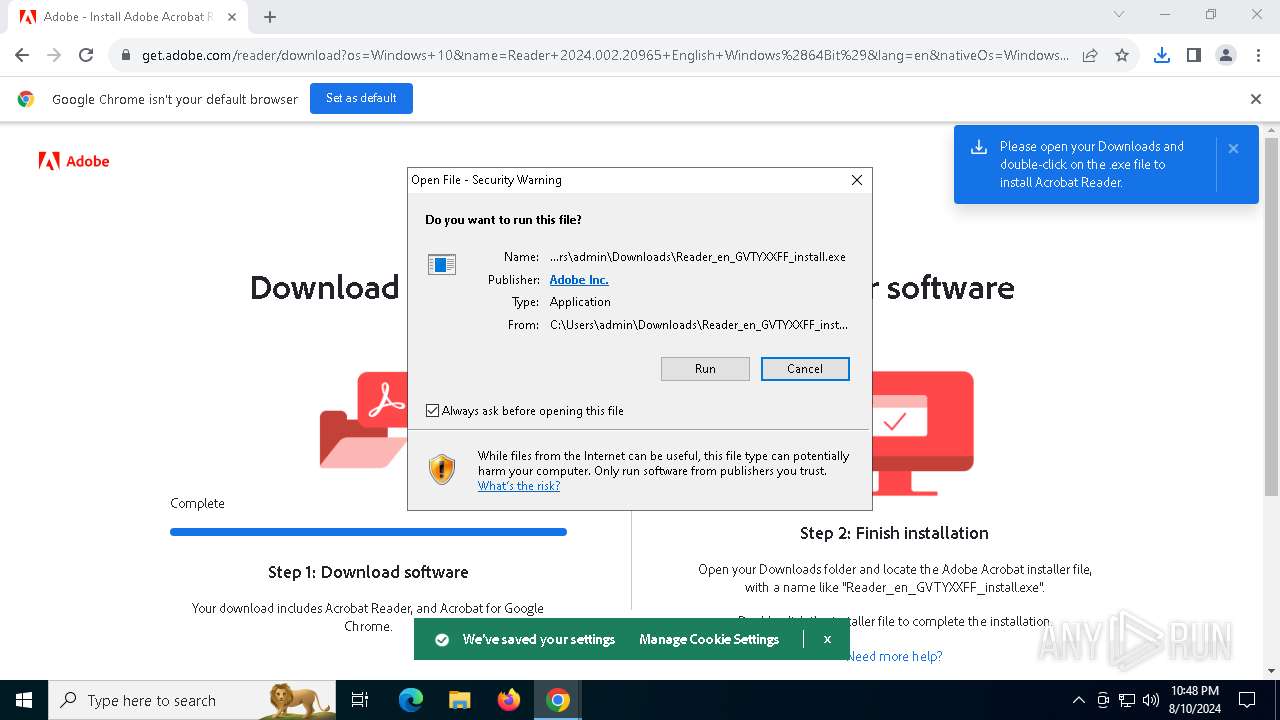Viewport: 1280px width, 720px height.
Task: Bookmark this page with star icon
Action: 1122,55
